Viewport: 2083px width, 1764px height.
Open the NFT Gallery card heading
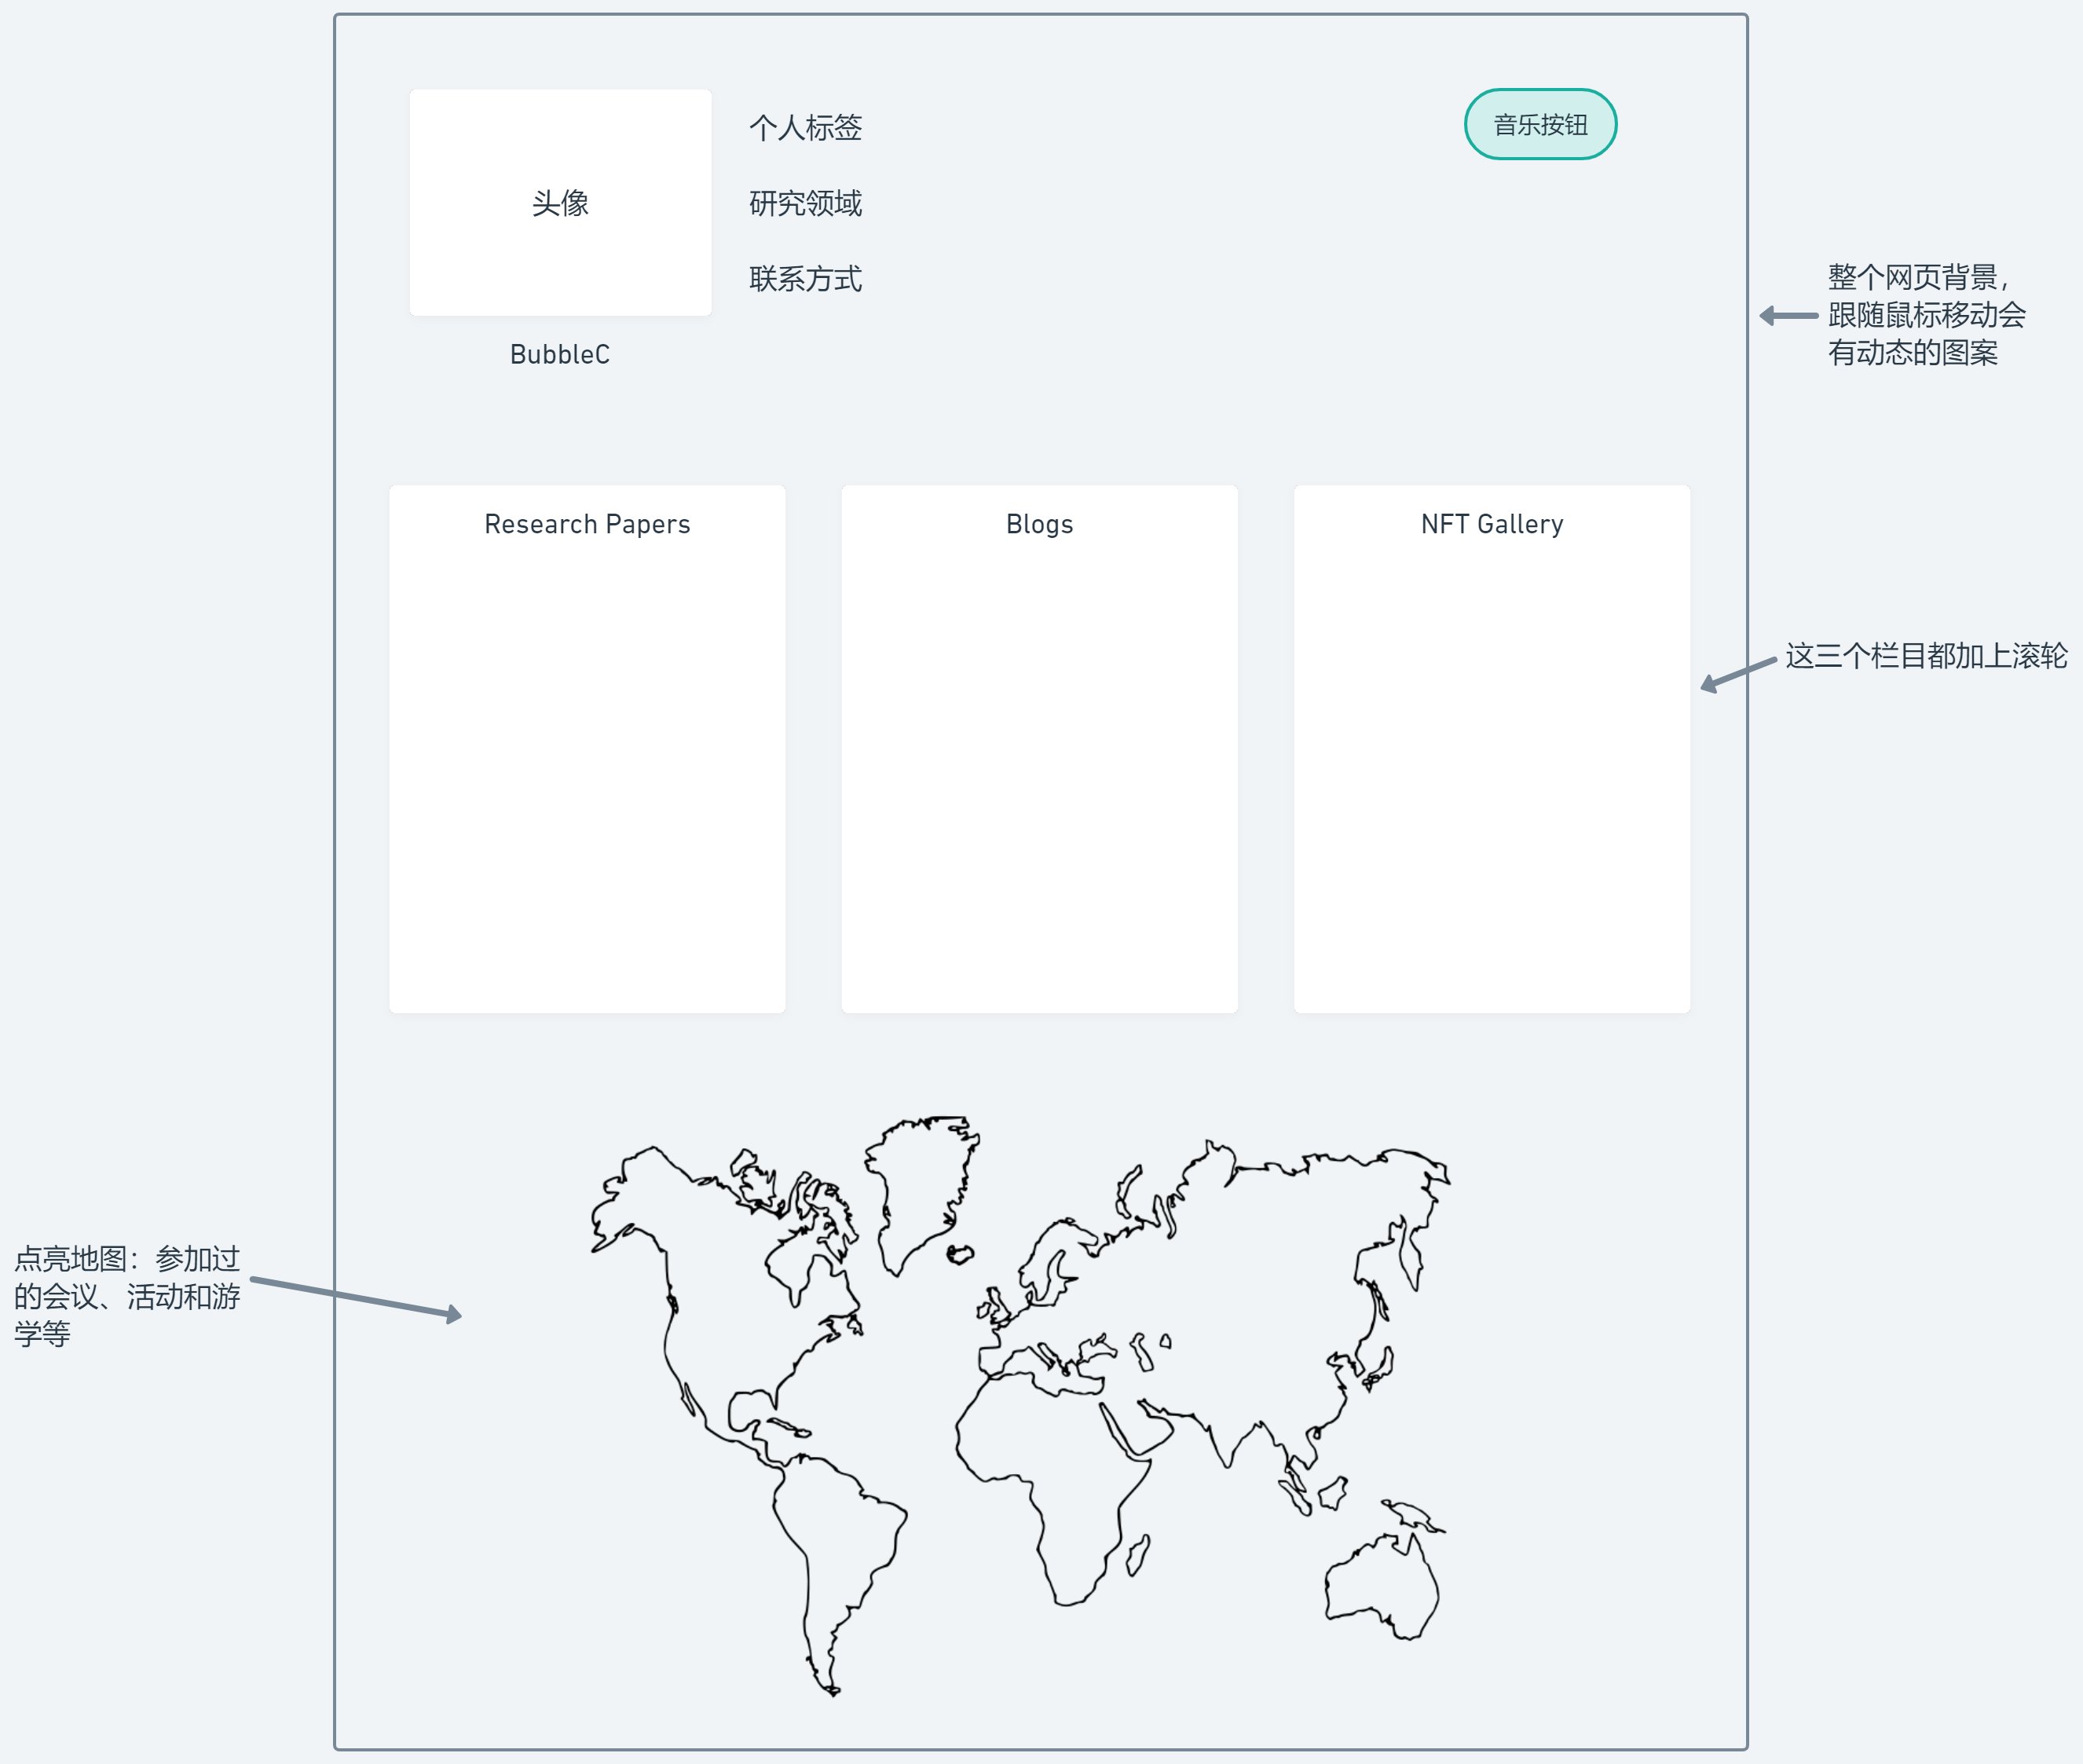(x=1492, y=524)
